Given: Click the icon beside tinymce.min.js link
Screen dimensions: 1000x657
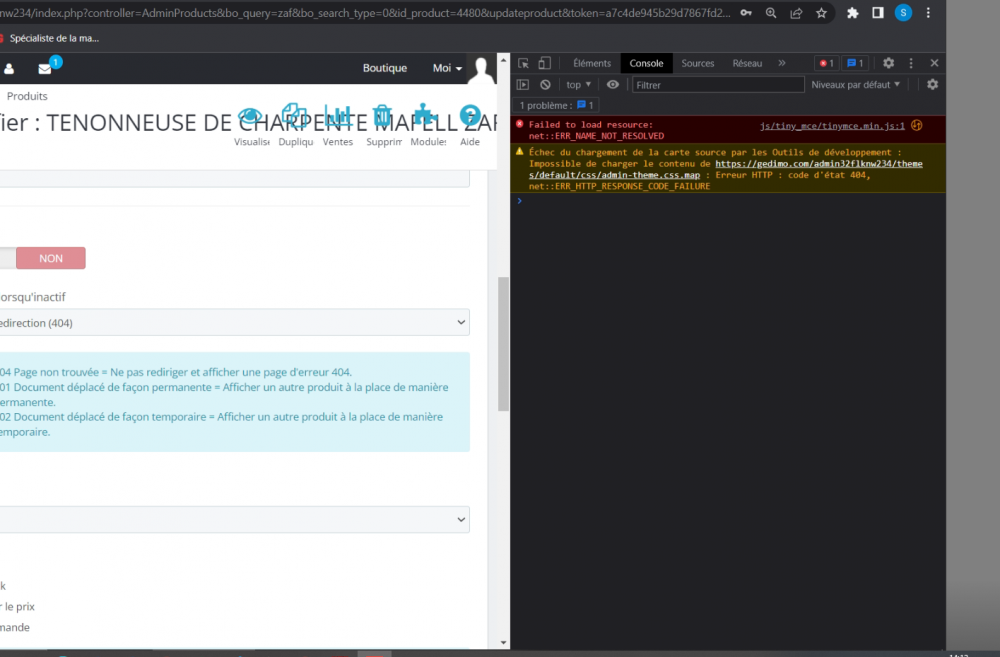Looking at the screenshot, I should click(x=916, y=126).
